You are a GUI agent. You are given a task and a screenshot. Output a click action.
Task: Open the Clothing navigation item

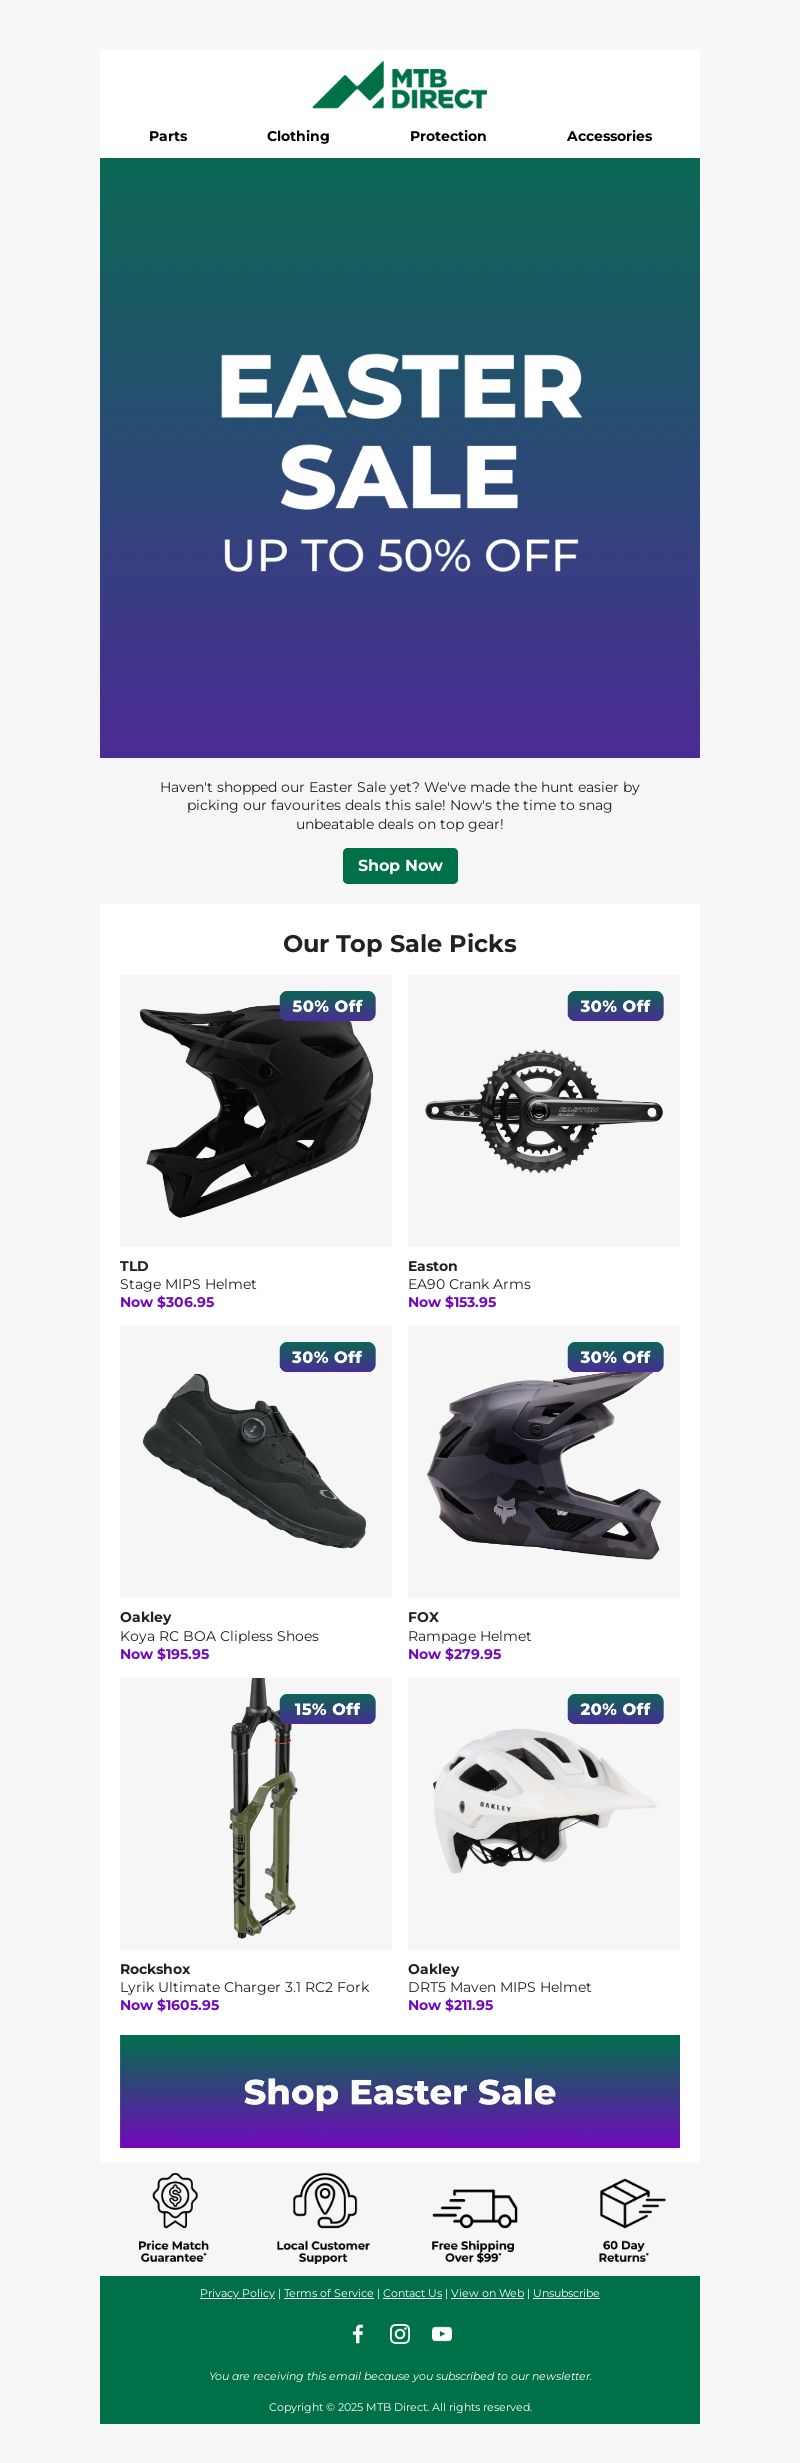coord(298,136)
